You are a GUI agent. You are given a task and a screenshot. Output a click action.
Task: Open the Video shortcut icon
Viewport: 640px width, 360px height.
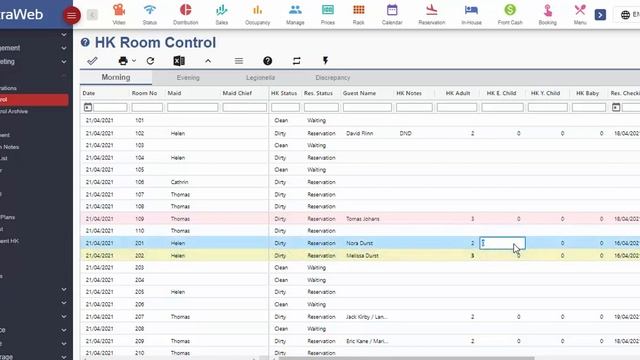point(119,14)
